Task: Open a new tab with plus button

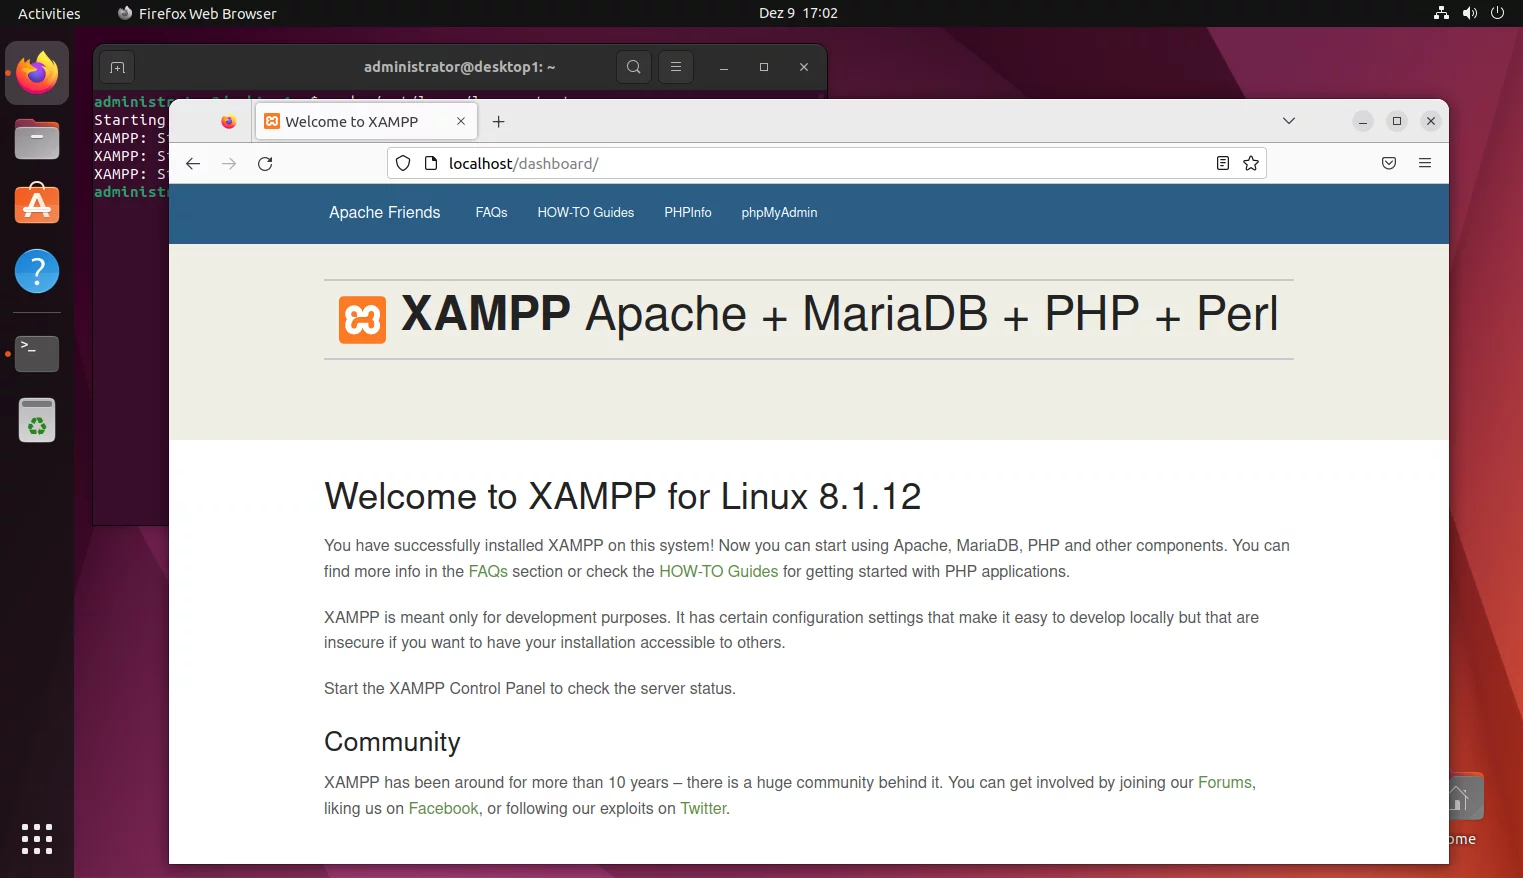Action: click(x=498, y=121)
